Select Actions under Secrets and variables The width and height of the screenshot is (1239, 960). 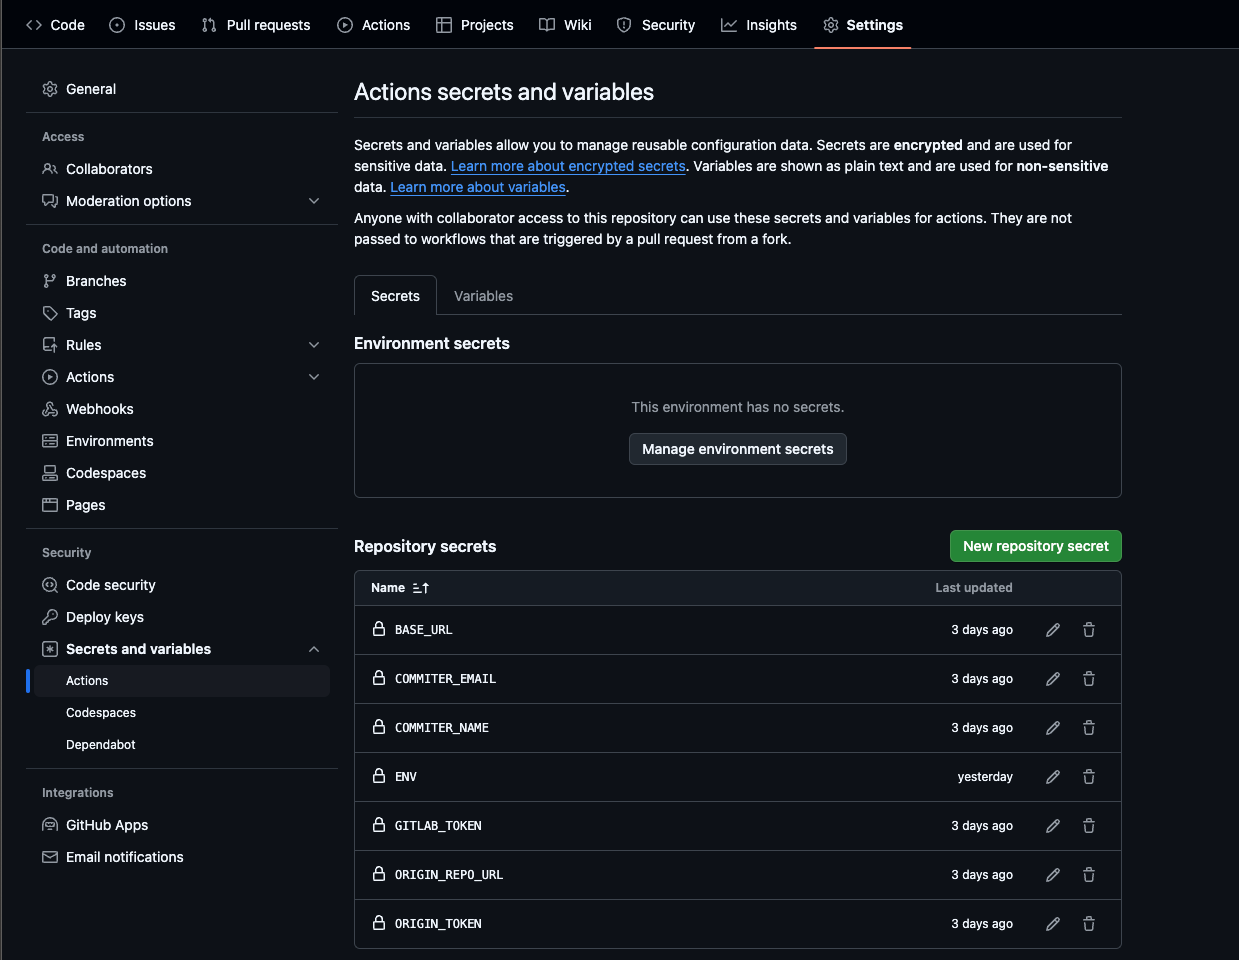tap(182, 681)
